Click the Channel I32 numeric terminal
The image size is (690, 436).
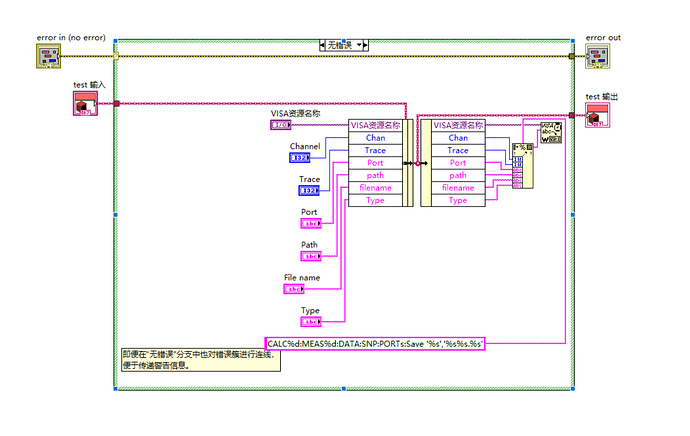tap(301, 157)
